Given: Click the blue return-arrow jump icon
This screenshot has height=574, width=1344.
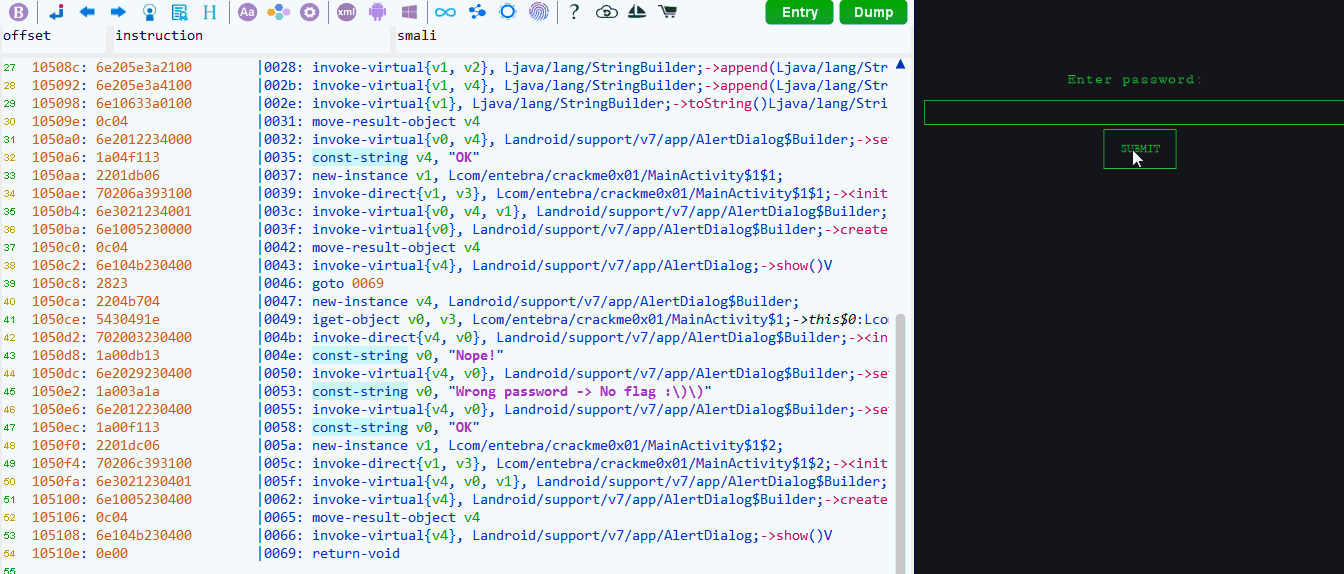Looking at the screenshot, I should pyautogui.click(x=57, y=12).
